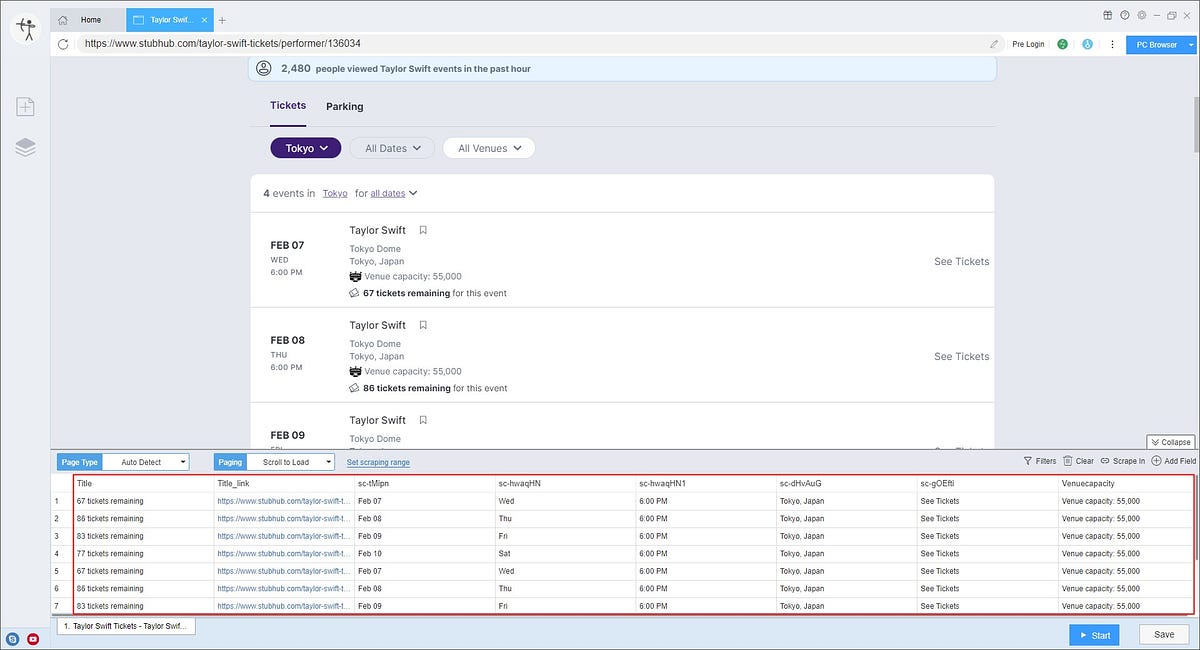The height and width of the screenshot is (650, 1200).
Task: Switch to the Home browser tab
Action: point(88,19)
